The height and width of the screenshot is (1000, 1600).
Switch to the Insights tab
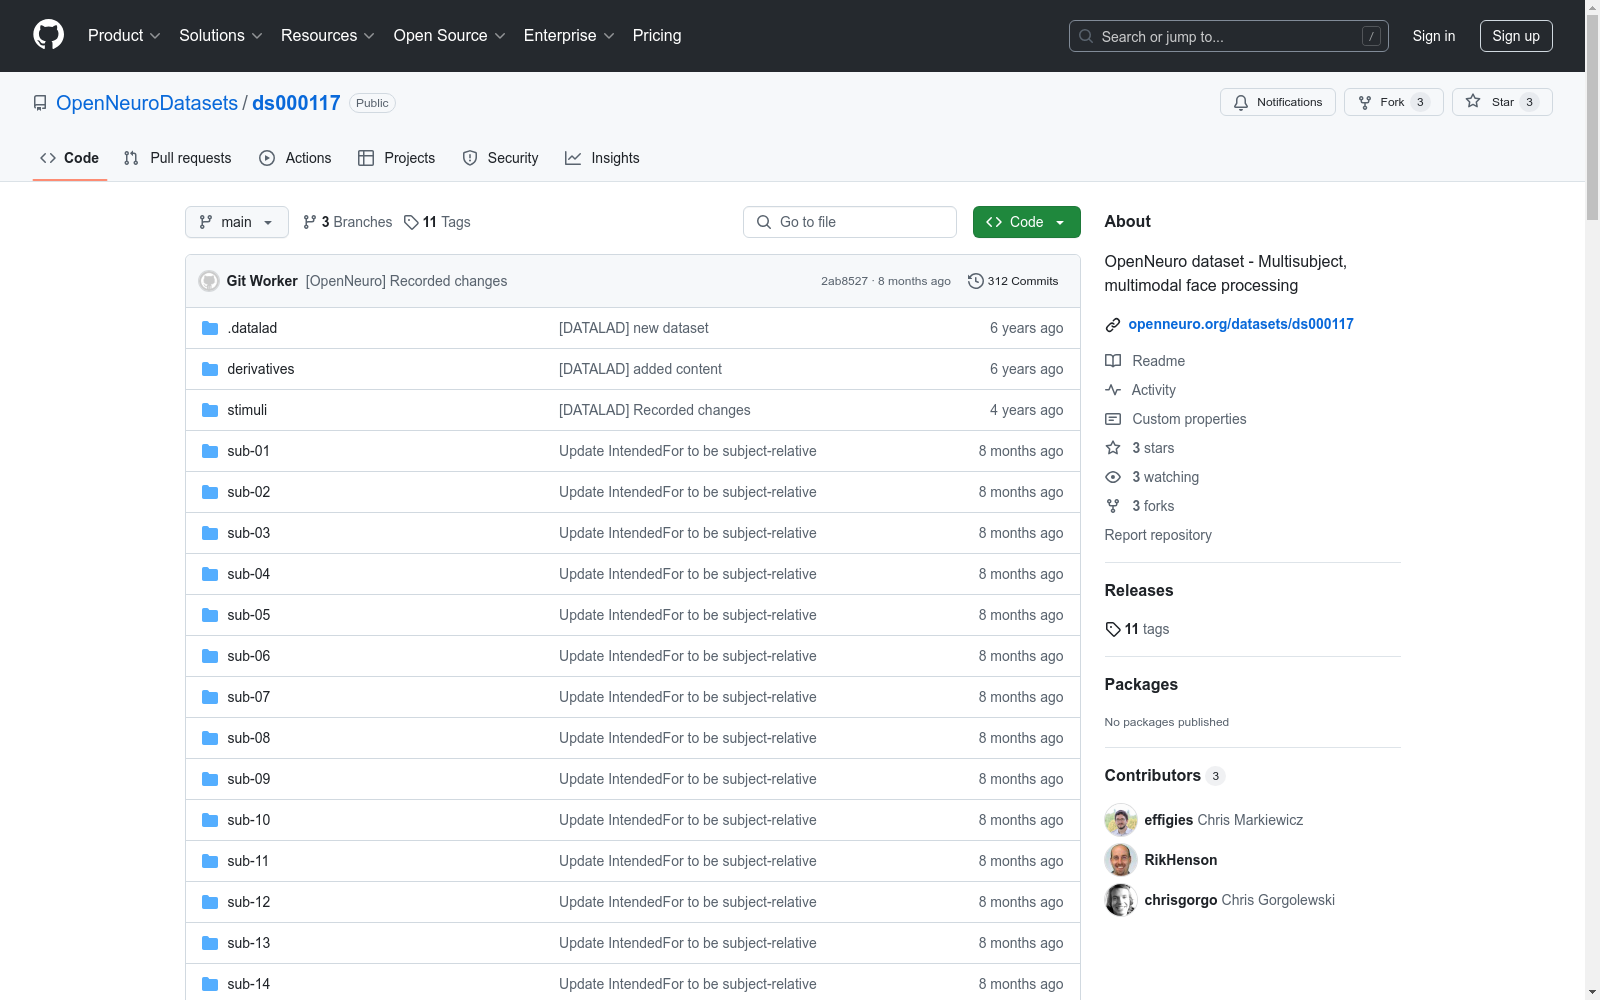pyautogui.click(x=602, y=158)
